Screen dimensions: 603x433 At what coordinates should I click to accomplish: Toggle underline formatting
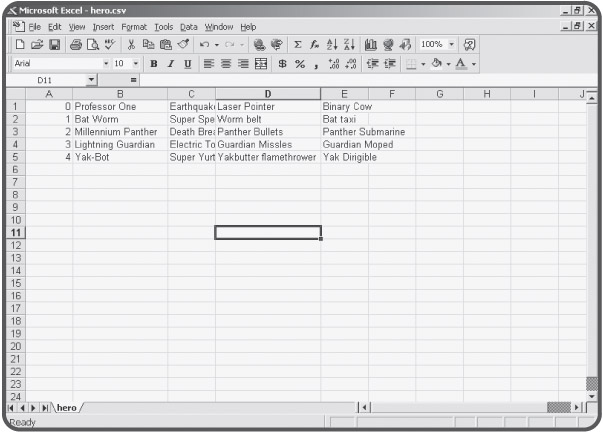point(186,63)
